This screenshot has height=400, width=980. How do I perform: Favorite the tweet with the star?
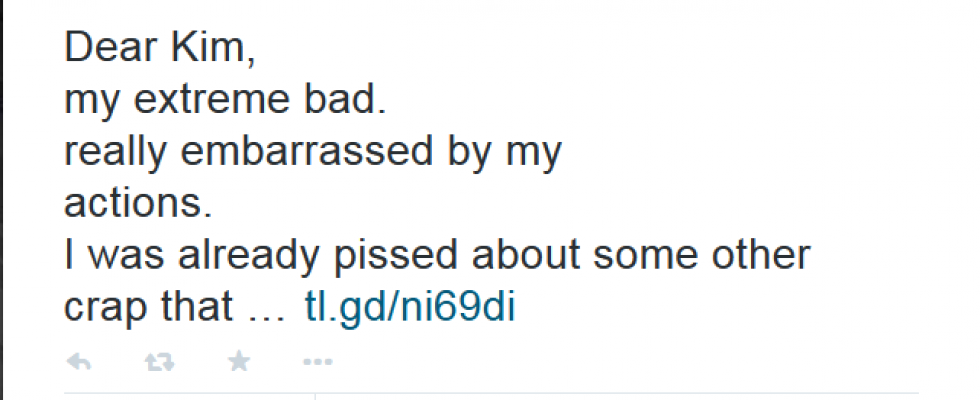(239, 362)
